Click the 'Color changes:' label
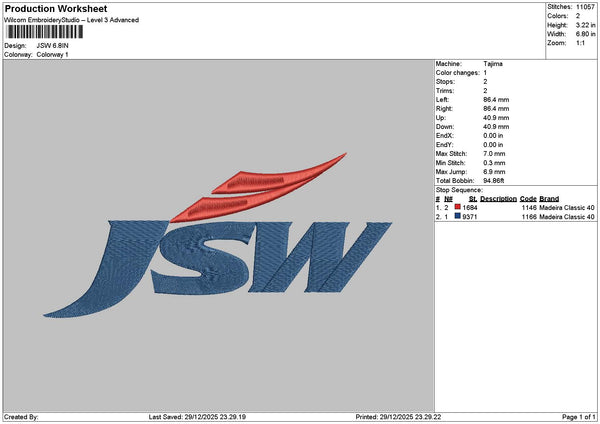 [457, 73]
